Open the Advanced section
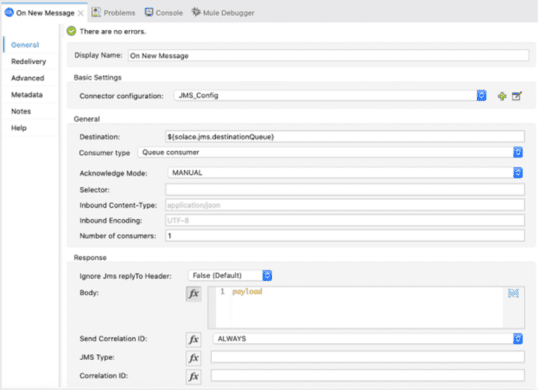This screenshot has height=390, width=539. click(x=28, y=78)
